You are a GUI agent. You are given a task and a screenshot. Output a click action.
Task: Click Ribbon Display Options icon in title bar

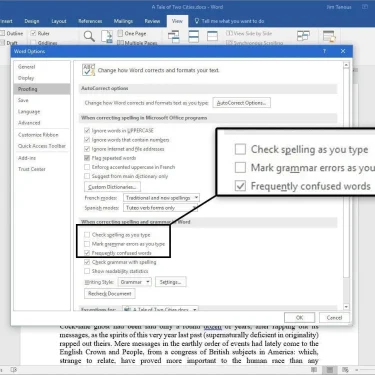tap(365, 7)
